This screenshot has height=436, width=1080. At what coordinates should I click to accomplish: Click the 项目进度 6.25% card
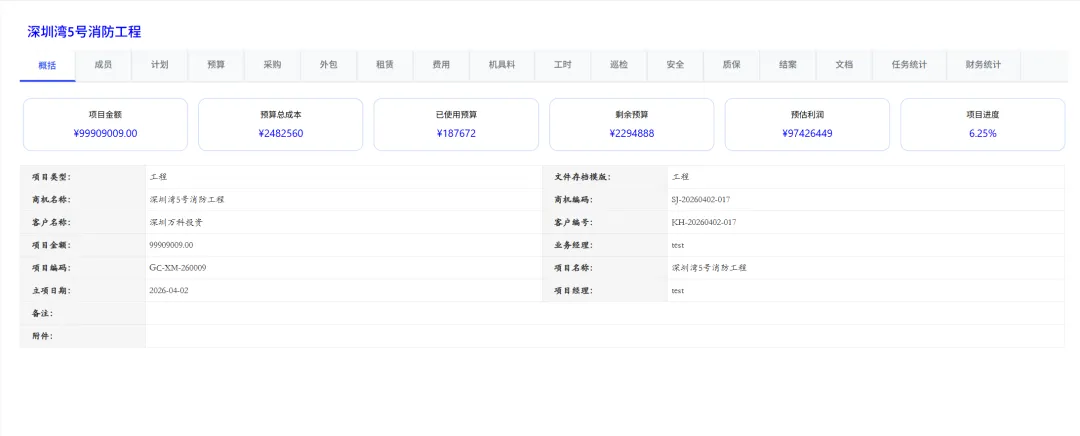click(x=983, y=125)
